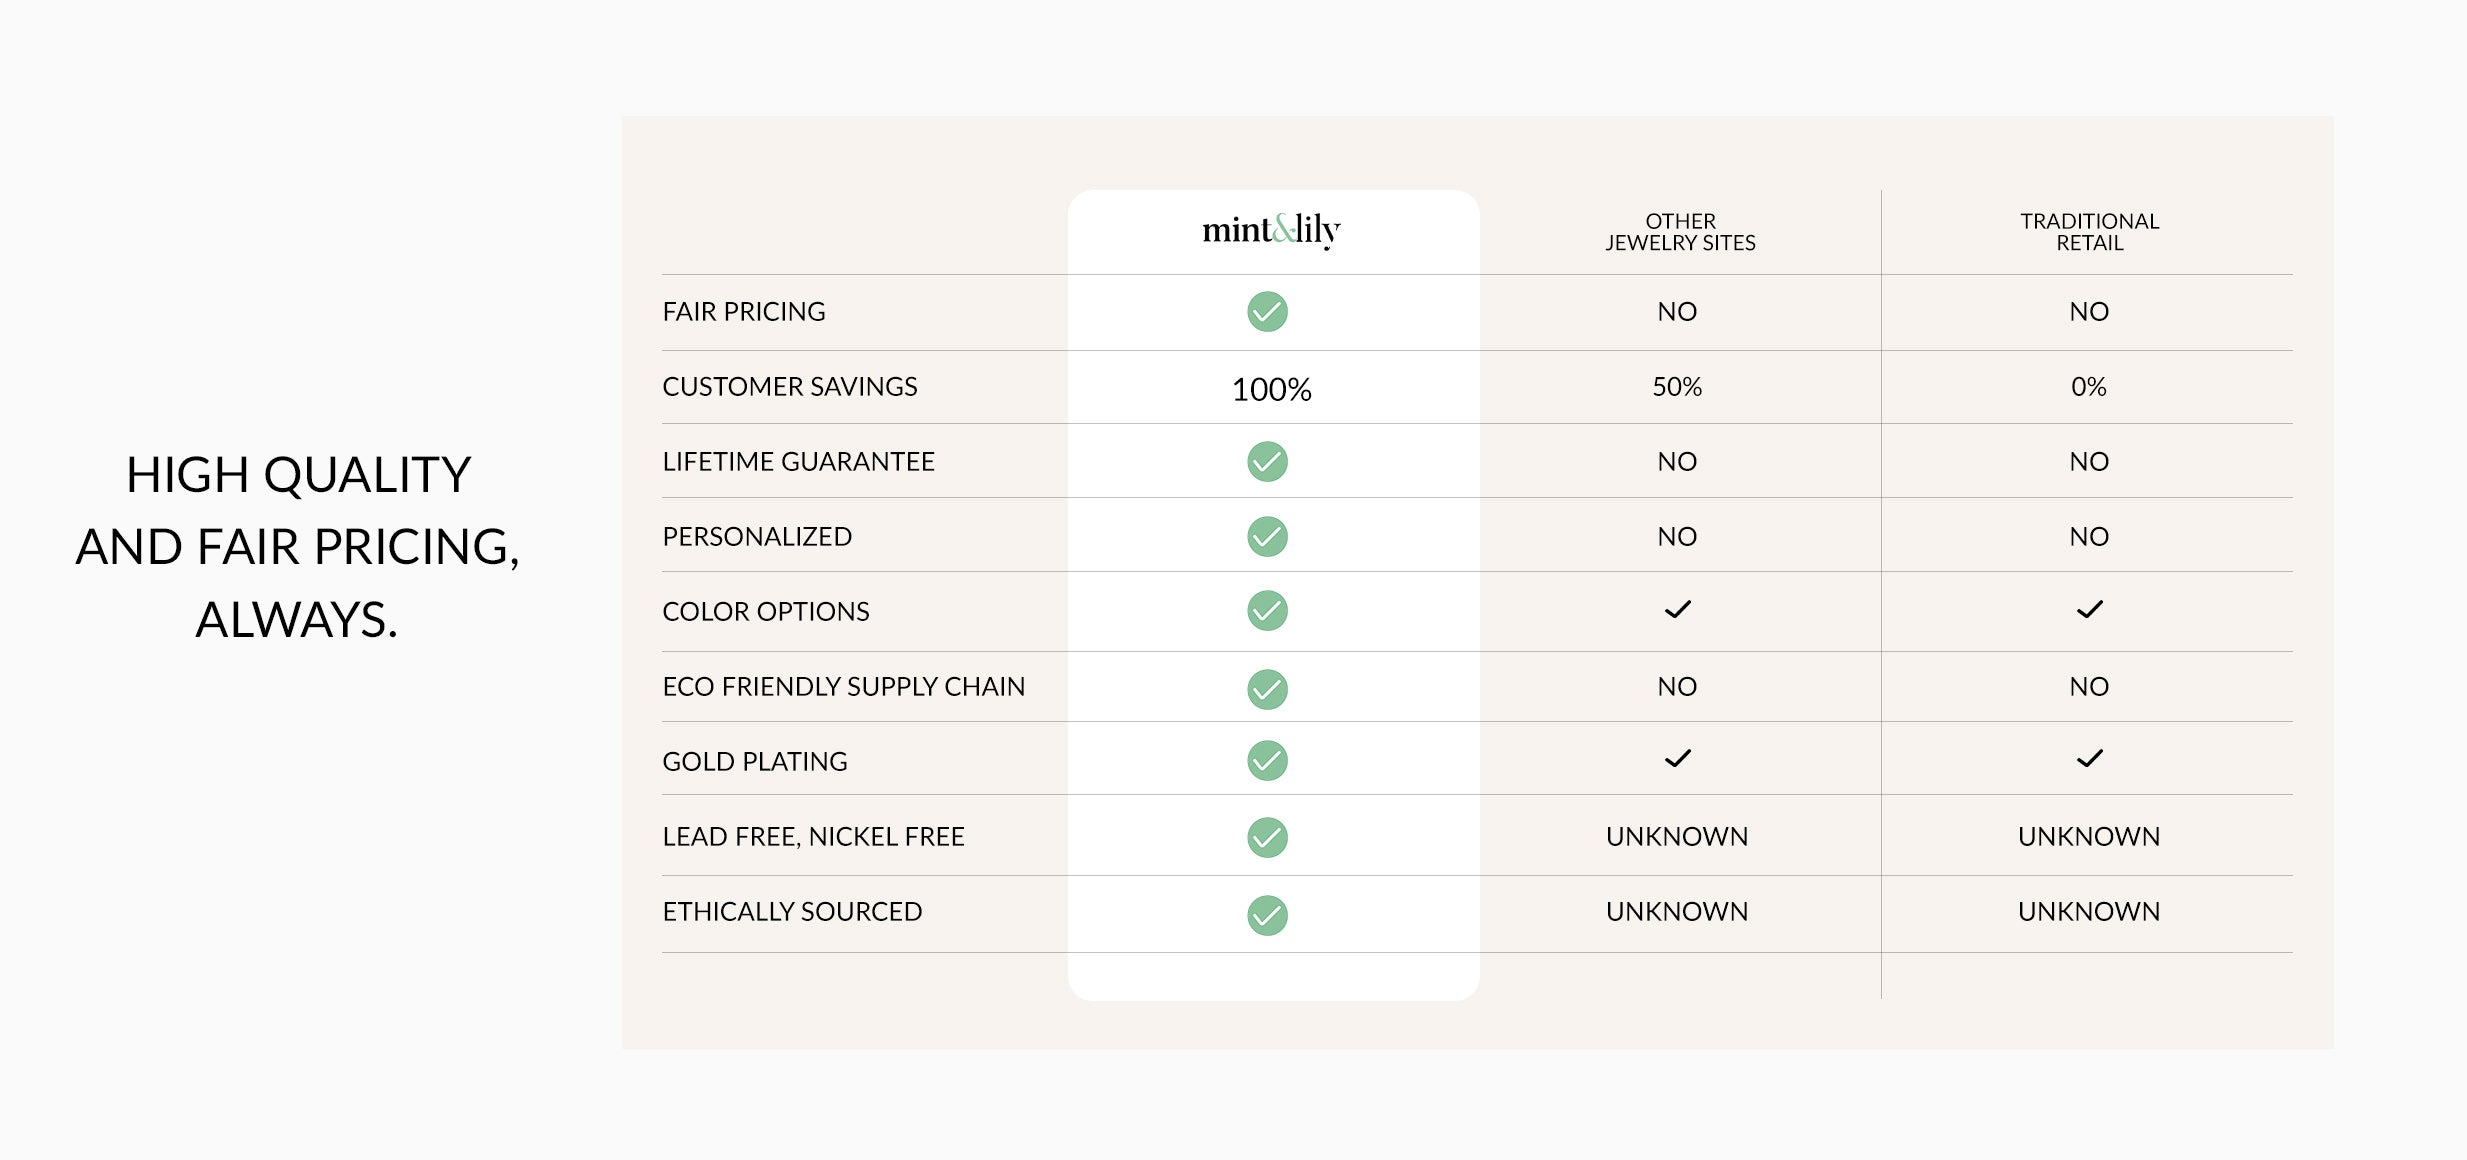Click green checkmark for Lifetime Guarantee
The width and height of the screenshot is (2467, 1160).
pos(1267,461)
